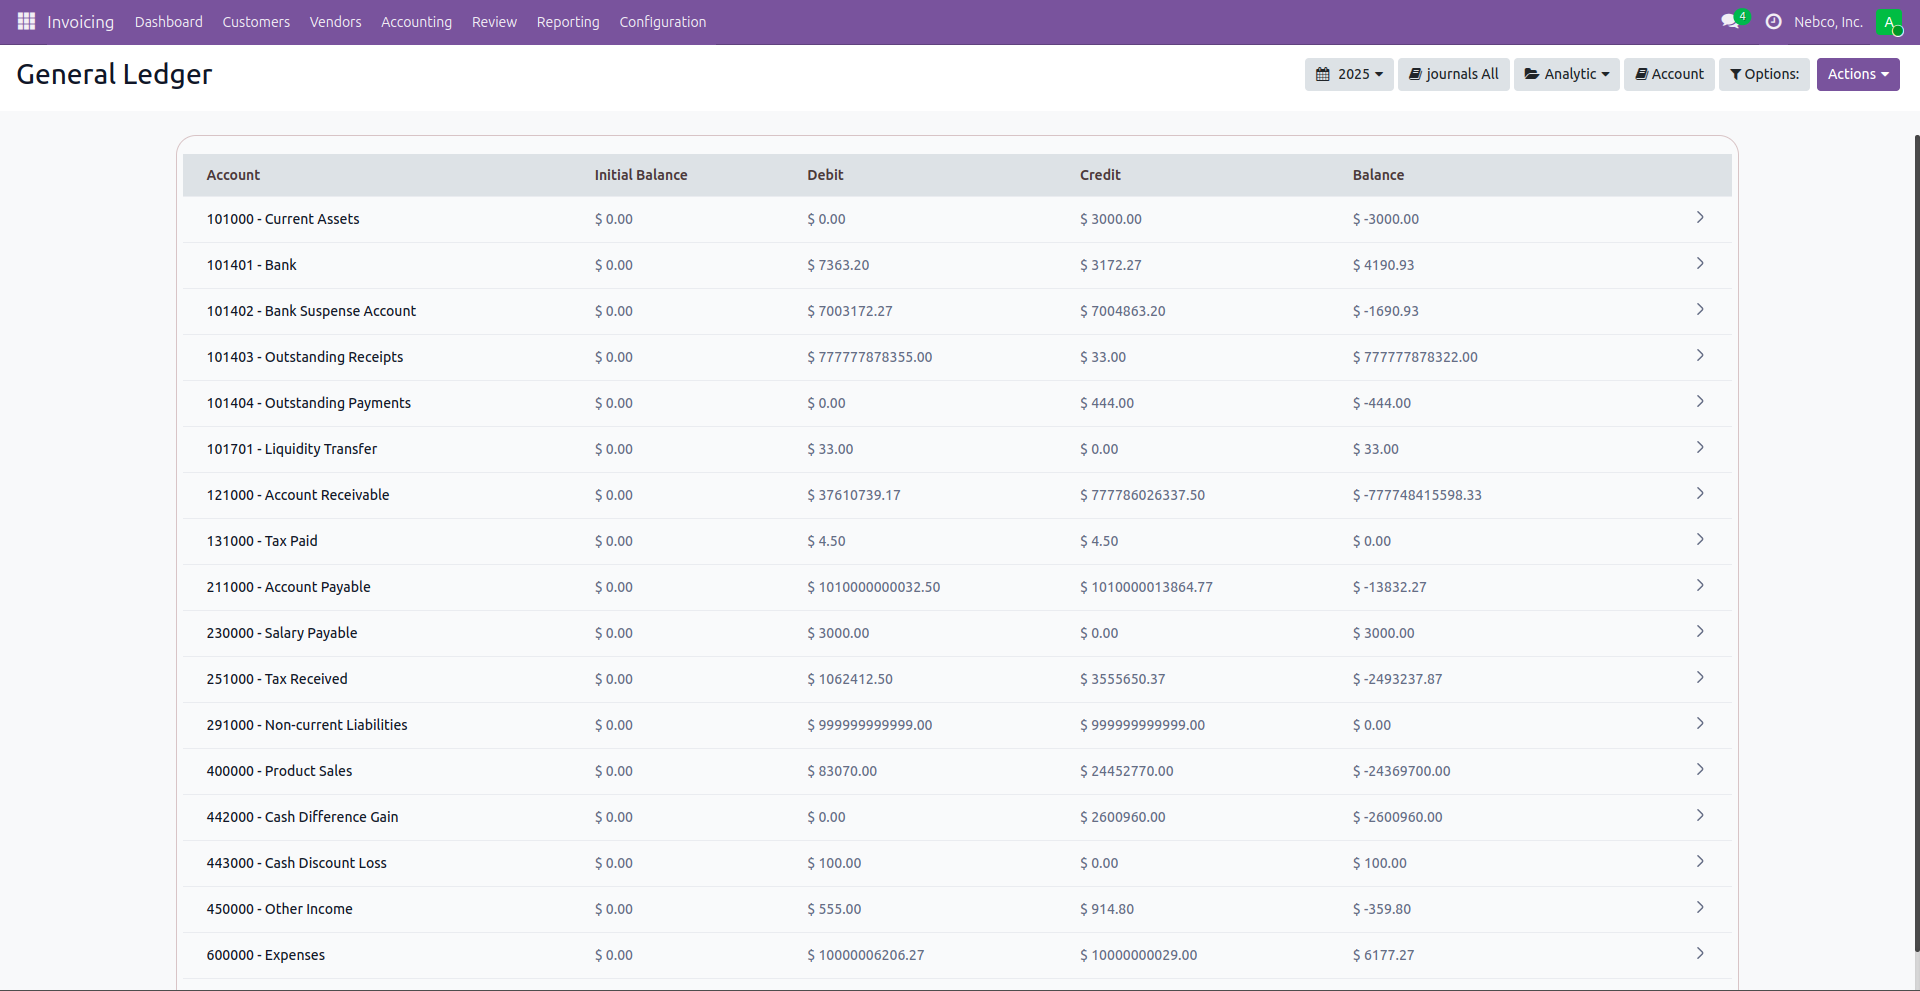
Task: Open the Options filter button
Action: (1764, 74)
